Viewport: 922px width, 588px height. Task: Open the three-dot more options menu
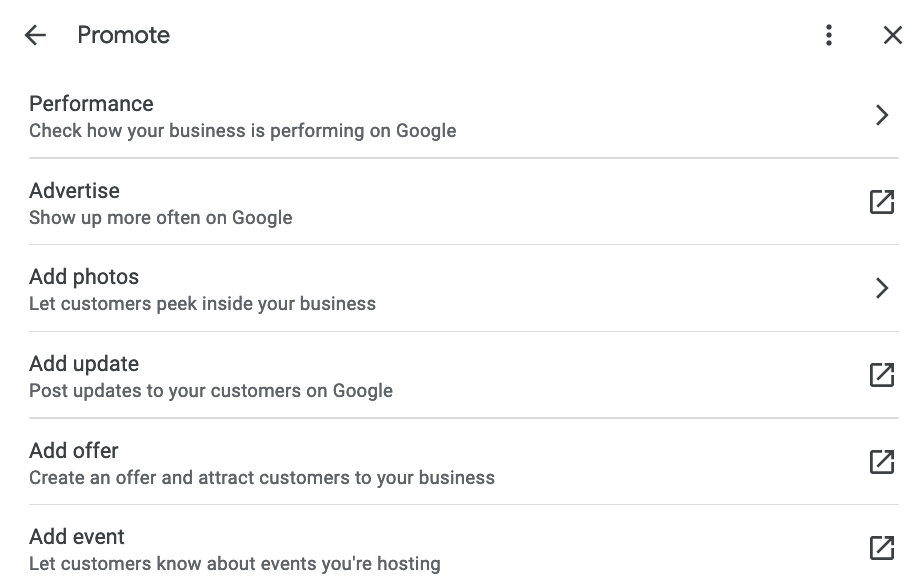829,35
